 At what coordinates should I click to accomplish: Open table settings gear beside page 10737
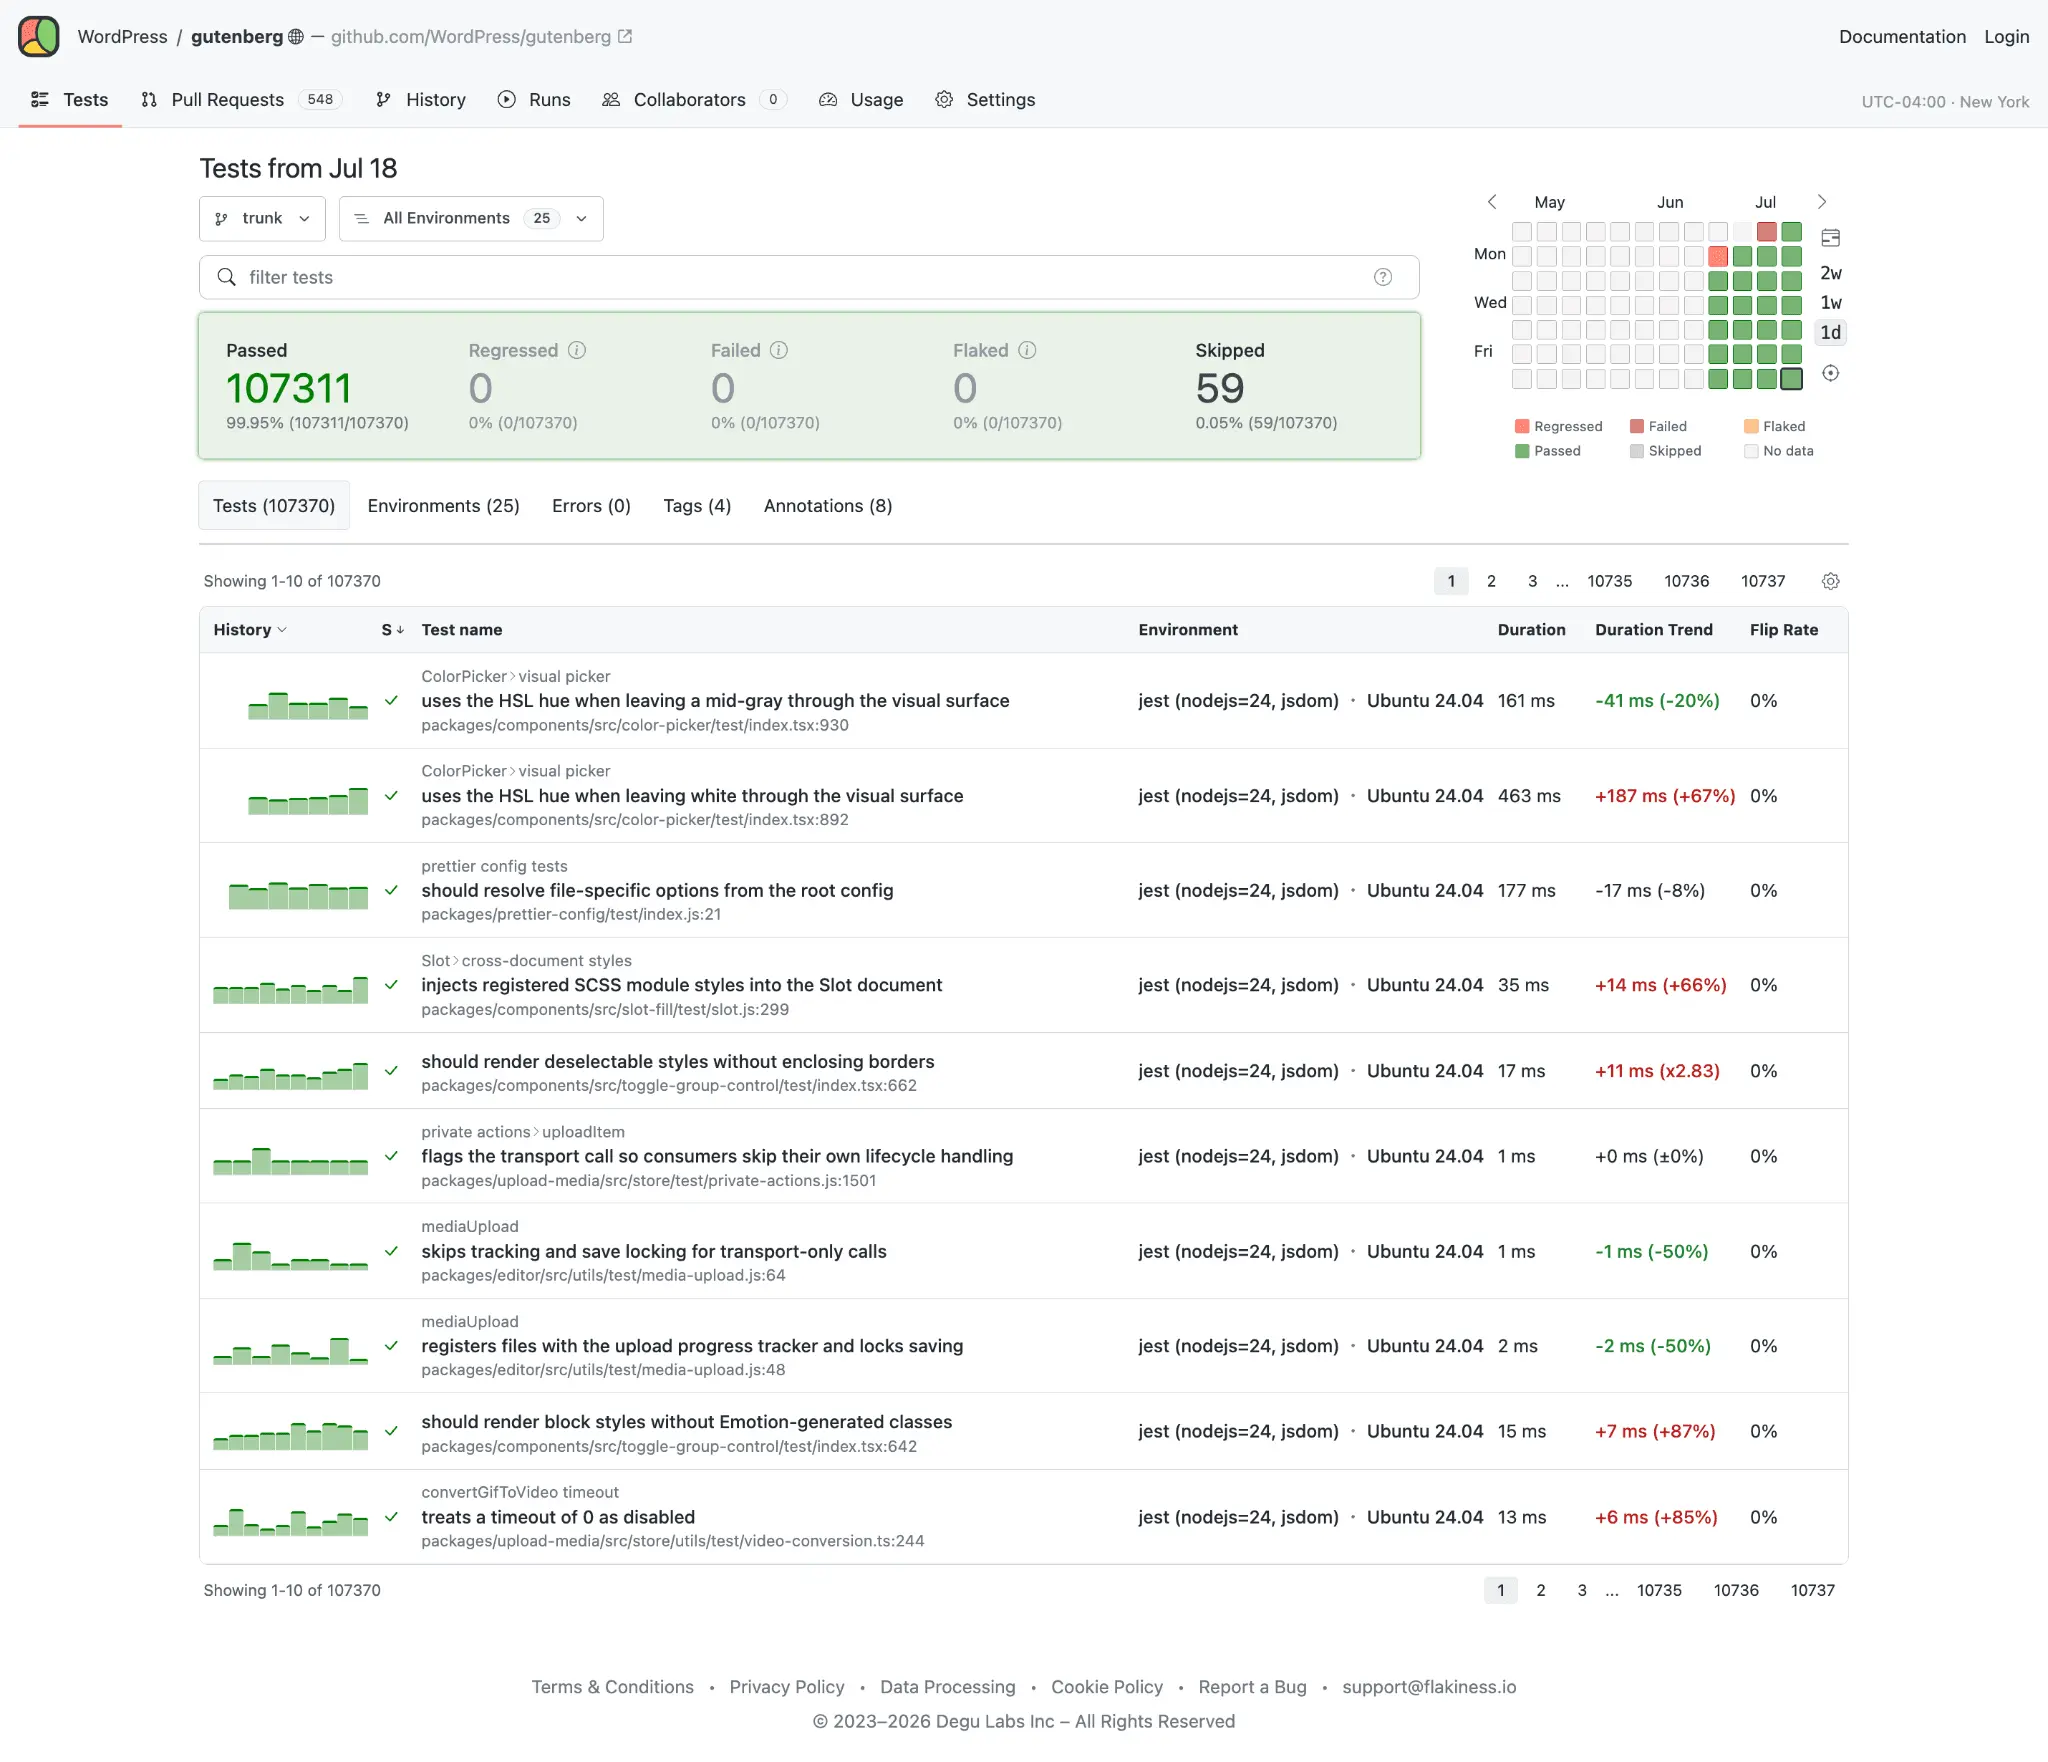tap(1831, 581)
